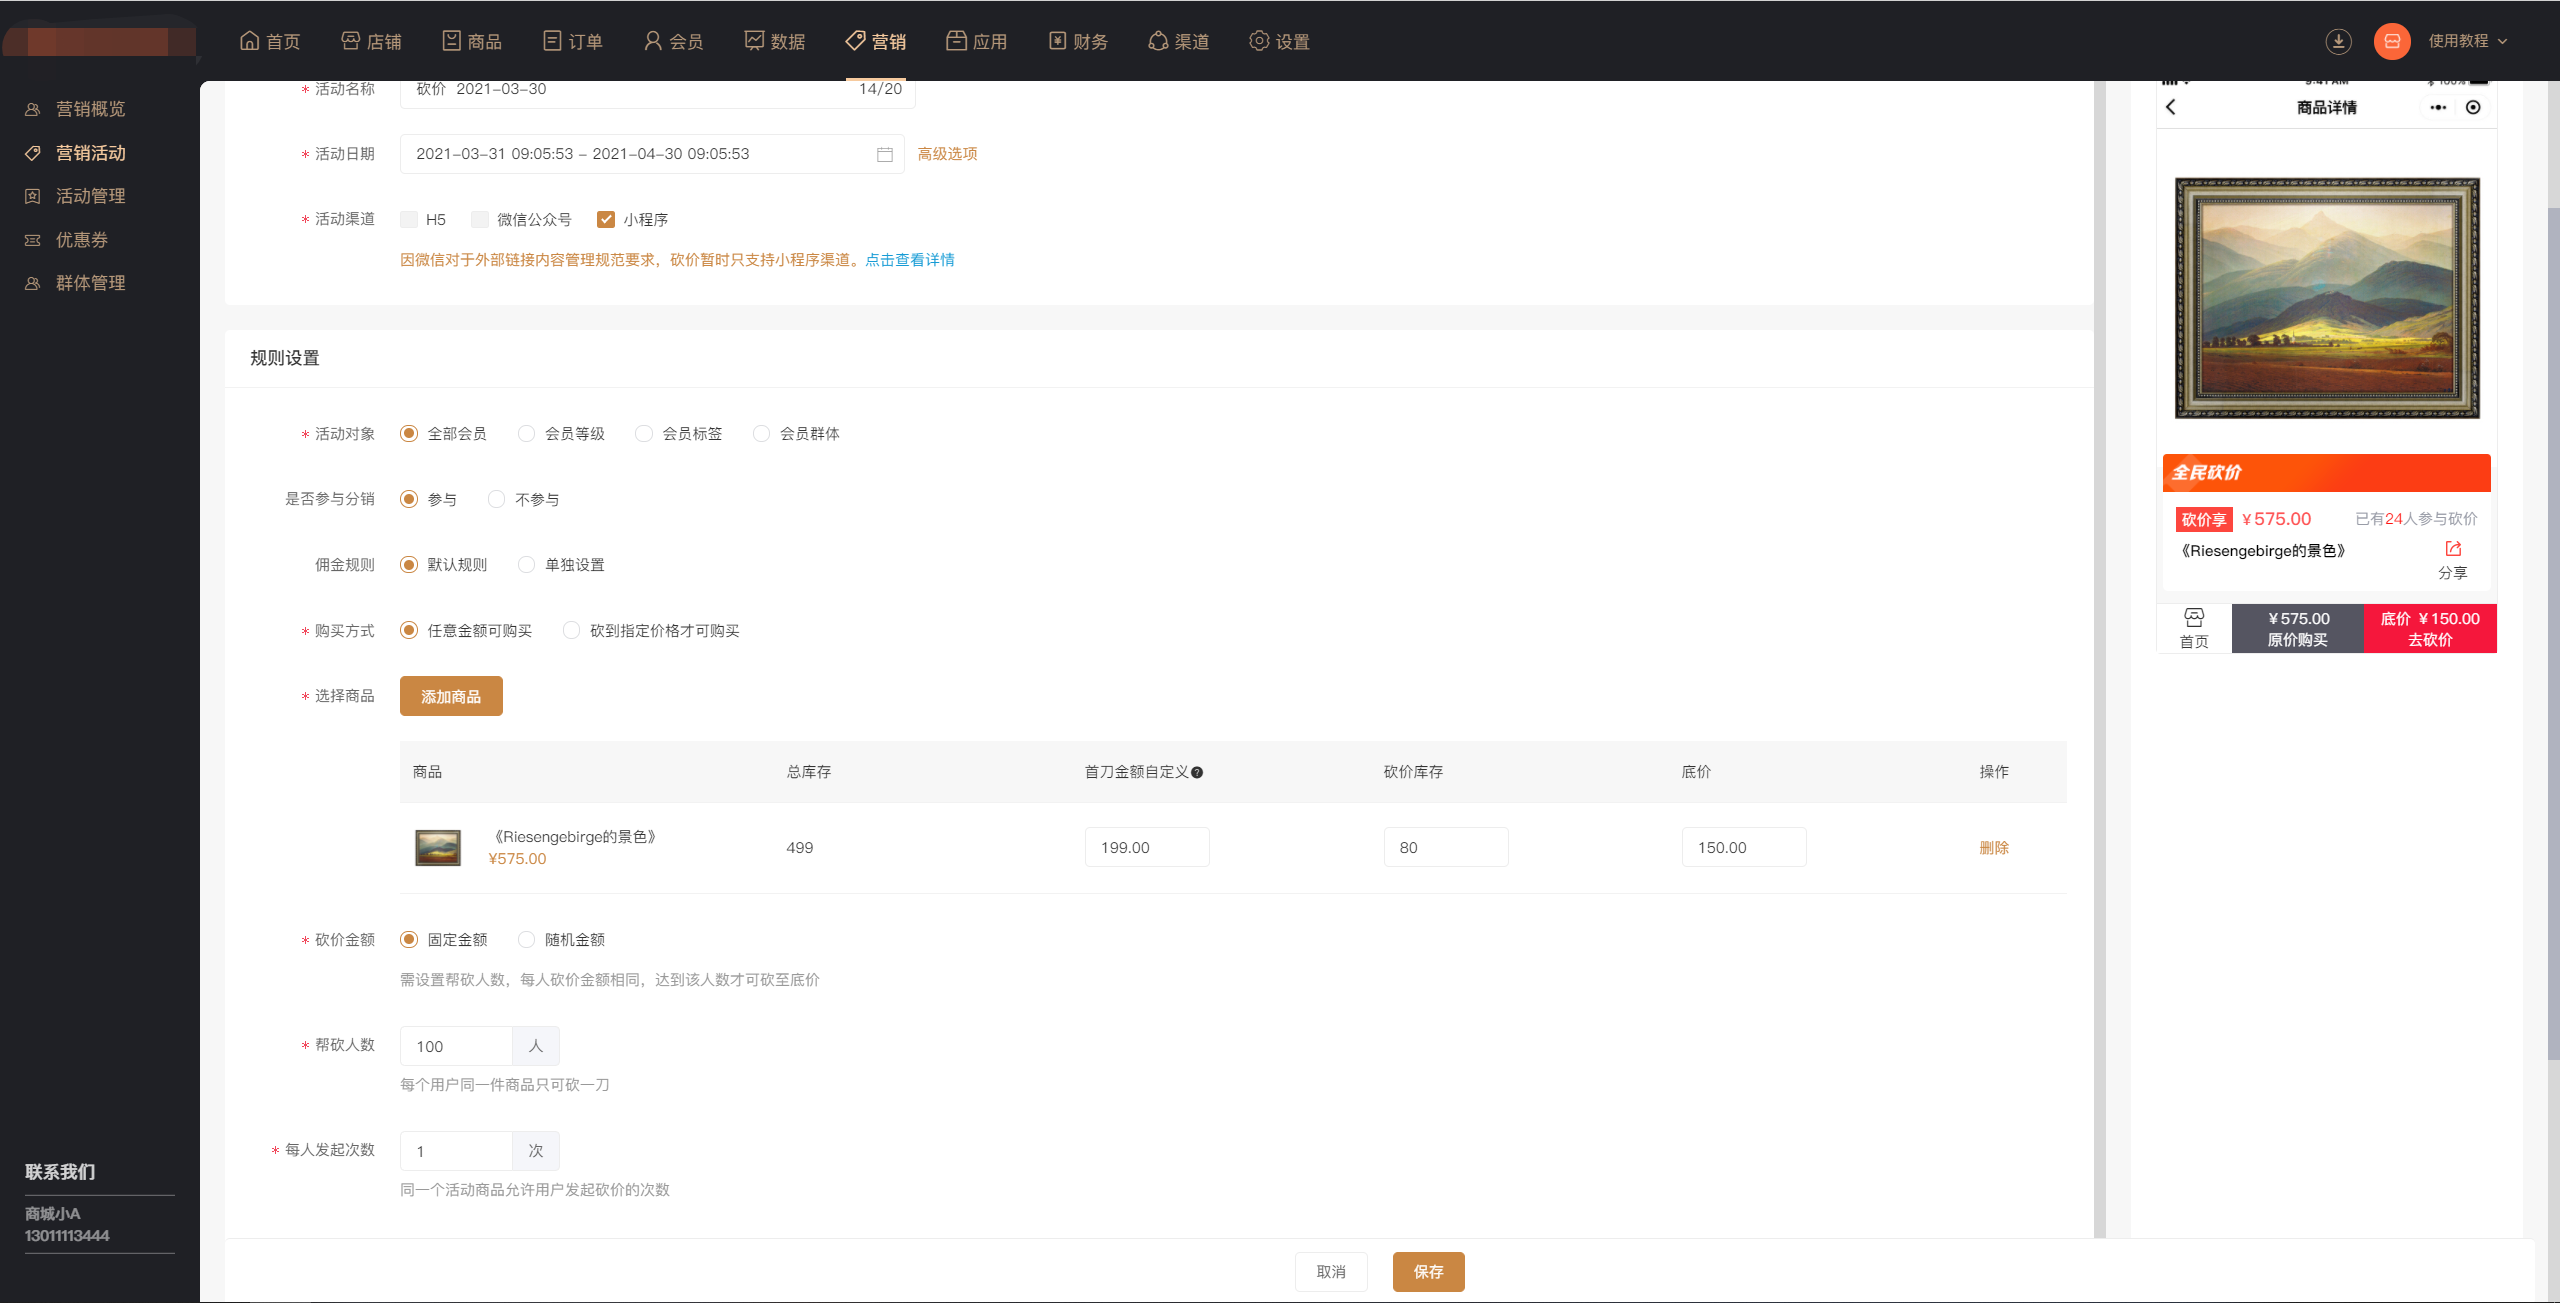This screenshot has width=2560, height=1303.
Task: Expand the 使用教程 dropdown
Action: pyautogui.click(x=2467, y=41)
